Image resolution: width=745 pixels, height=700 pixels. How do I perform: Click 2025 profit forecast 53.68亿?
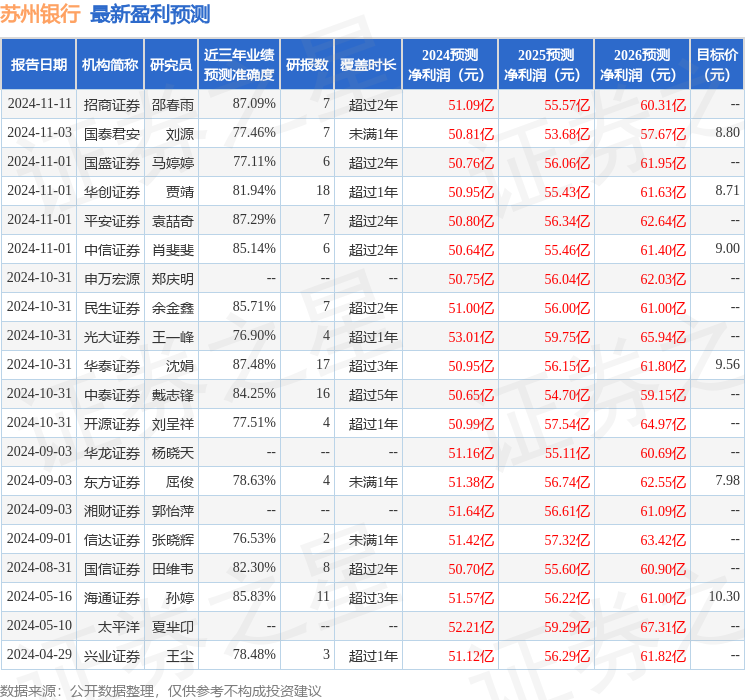567,134
